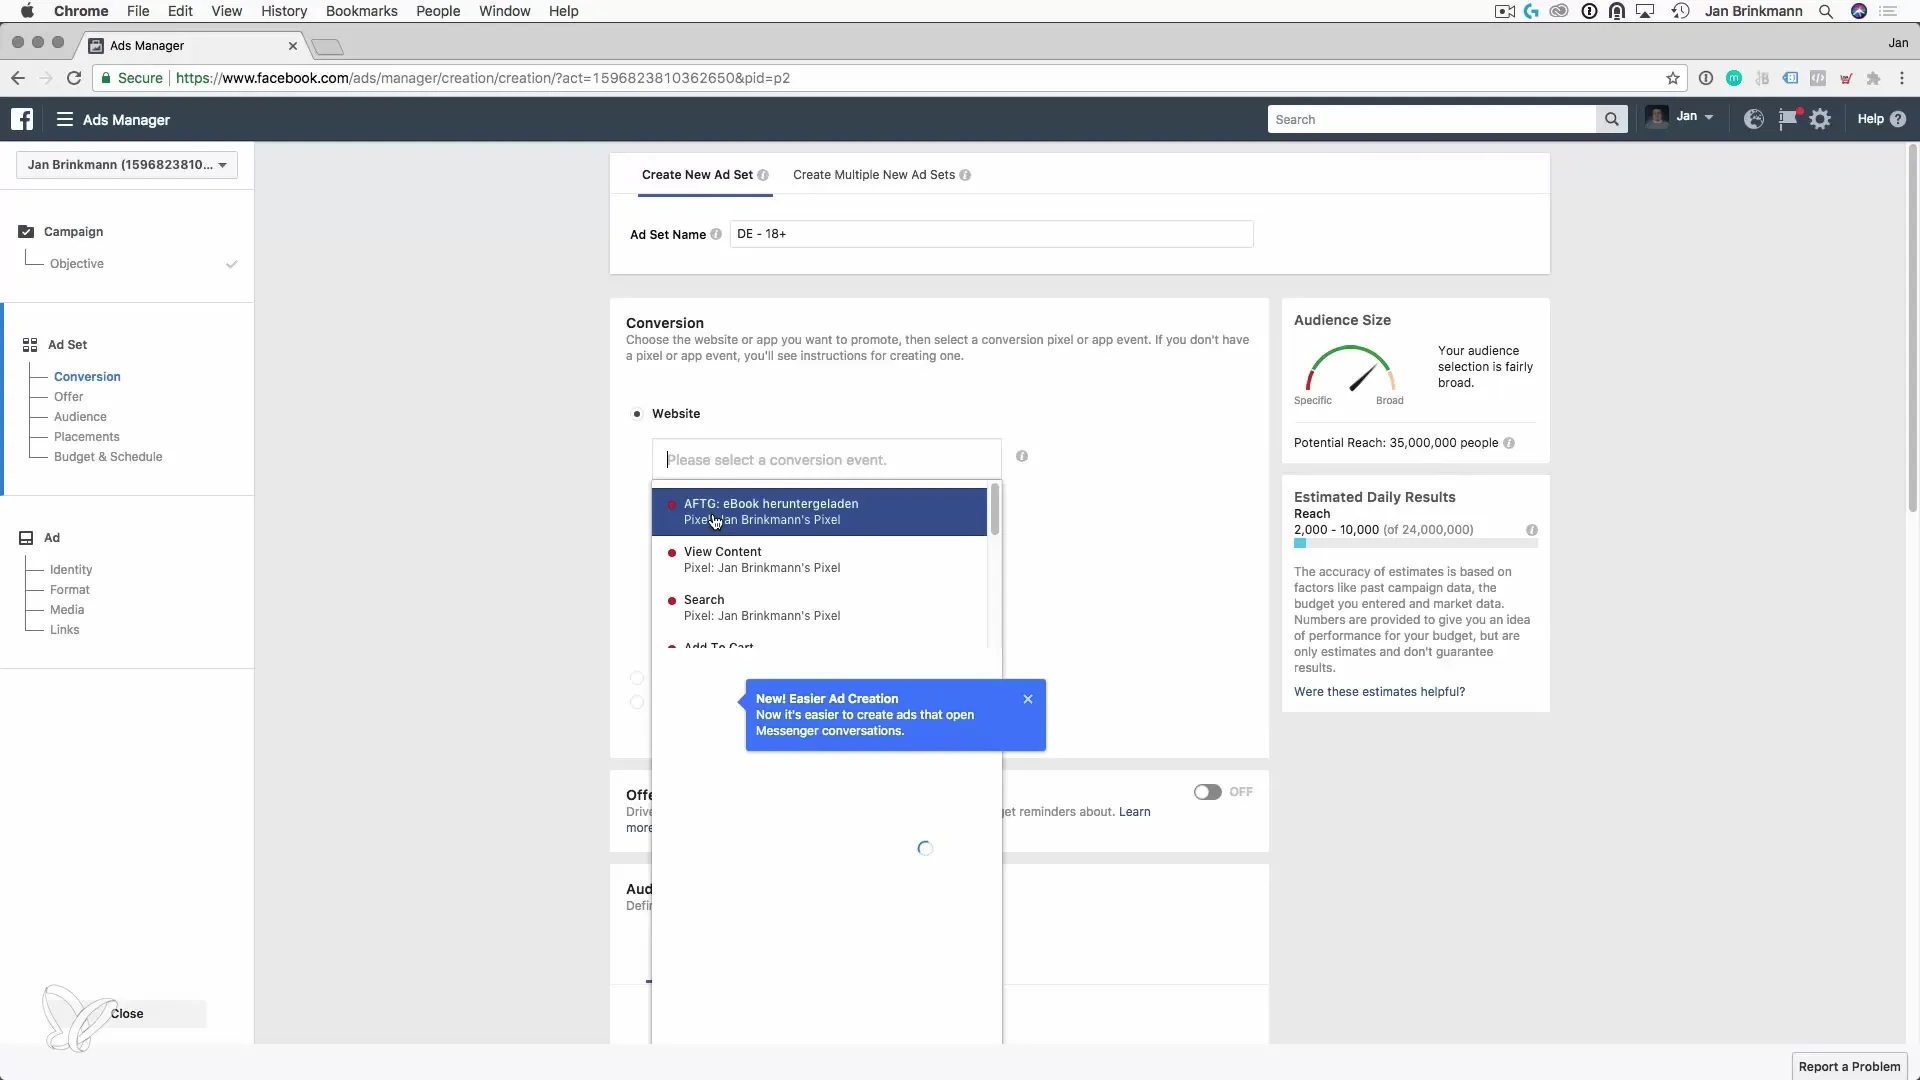Go back with the browser back arrow

coord(17,78)
